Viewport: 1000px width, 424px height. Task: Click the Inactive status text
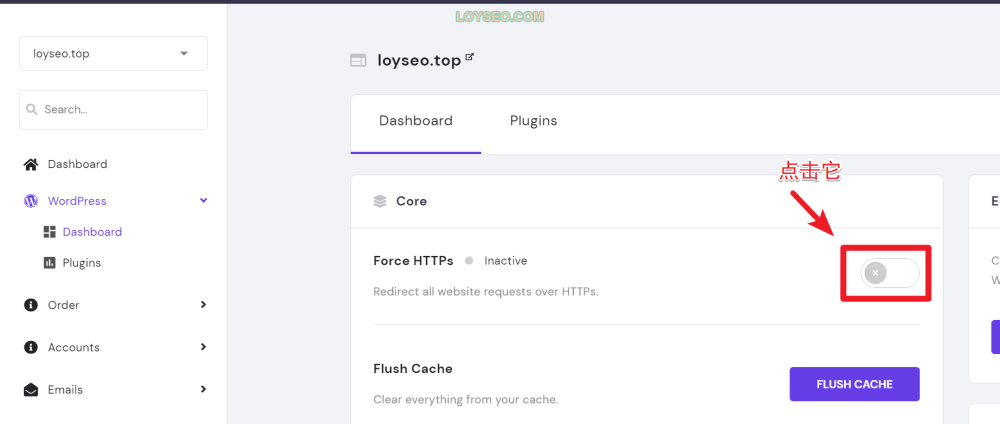click(506, 261)
